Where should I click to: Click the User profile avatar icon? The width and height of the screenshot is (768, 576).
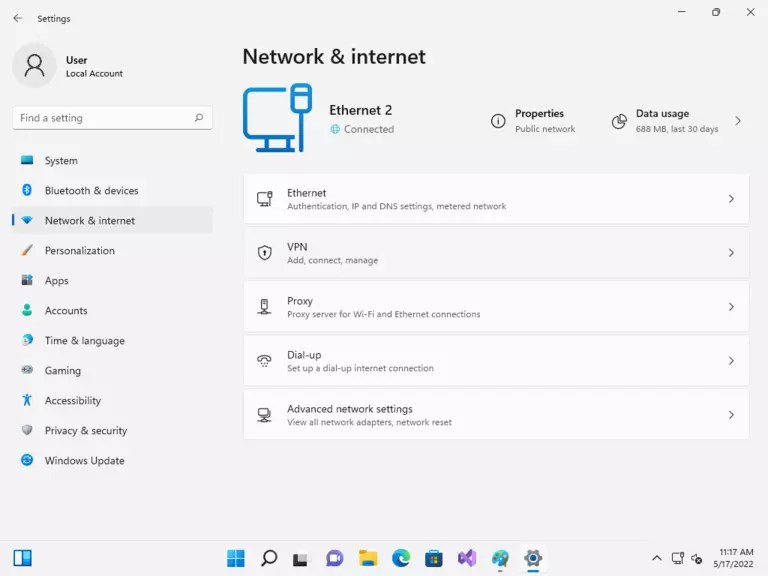tap(34, 65)
